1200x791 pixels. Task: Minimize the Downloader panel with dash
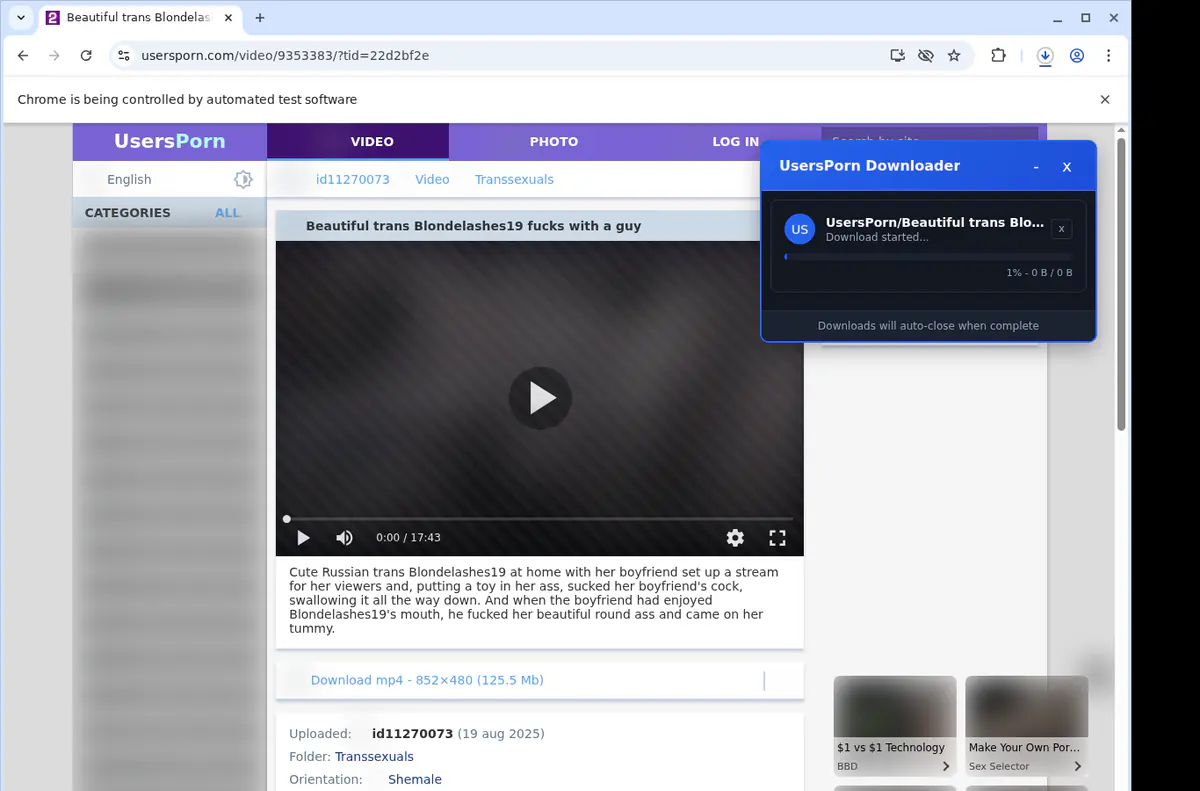point(1036,167)
